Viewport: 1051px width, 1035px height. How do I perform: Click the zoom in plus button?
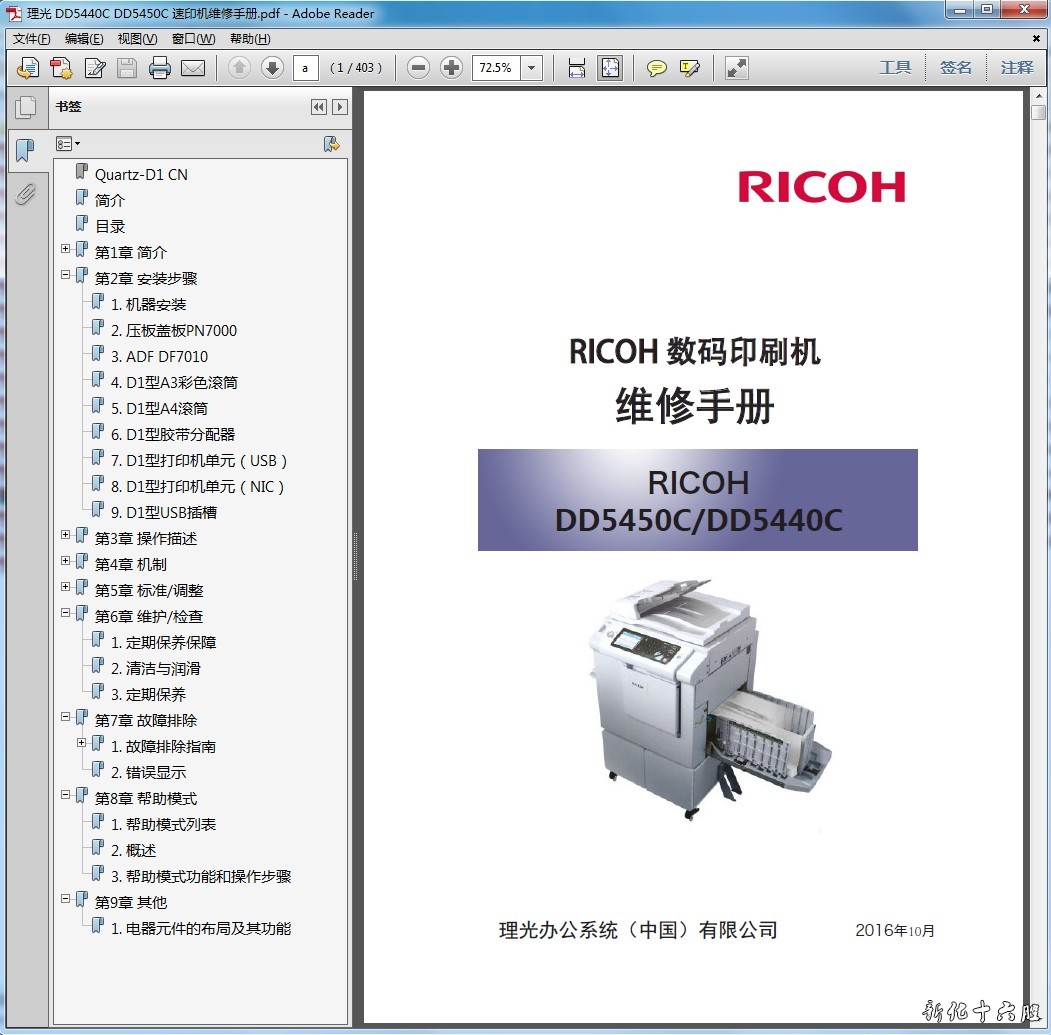click(x=451, y=68)
